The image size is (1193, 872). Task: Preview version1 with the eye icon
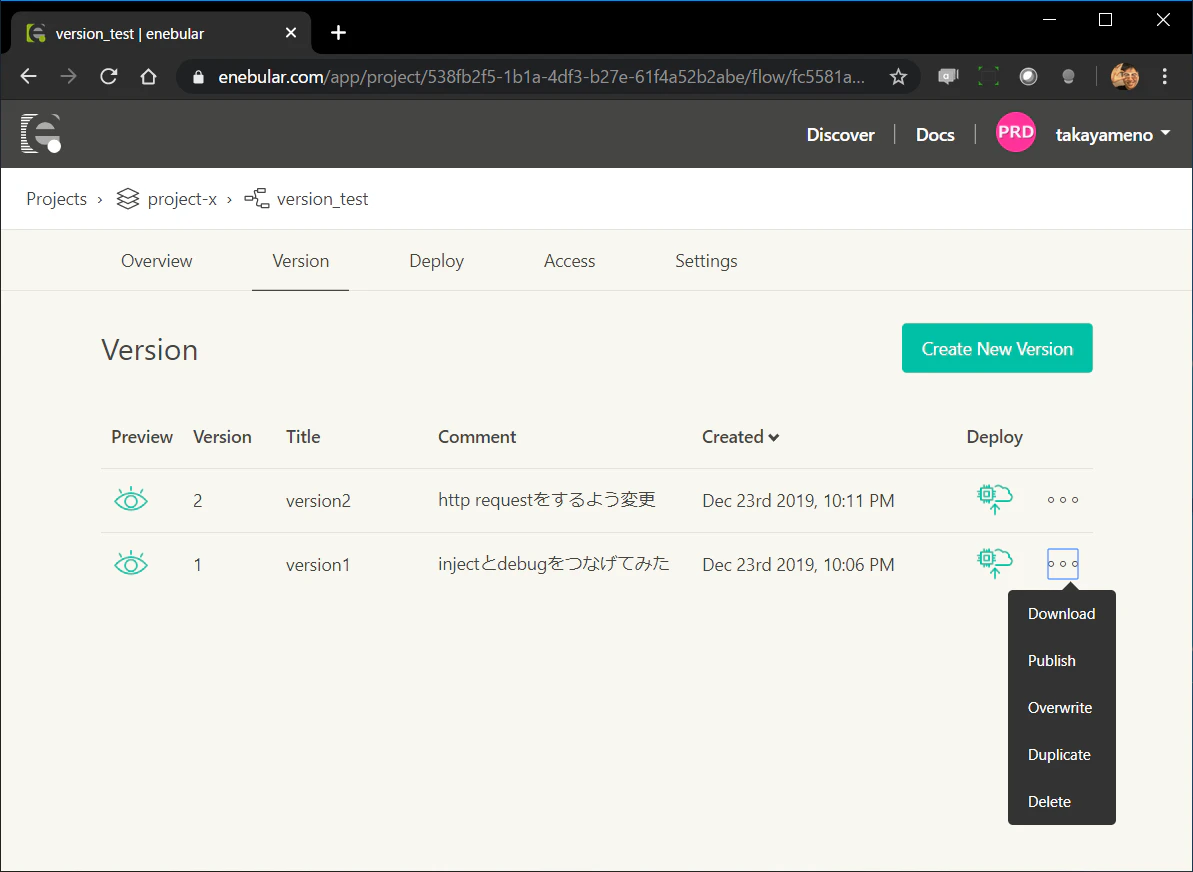(x=131, y=564)
